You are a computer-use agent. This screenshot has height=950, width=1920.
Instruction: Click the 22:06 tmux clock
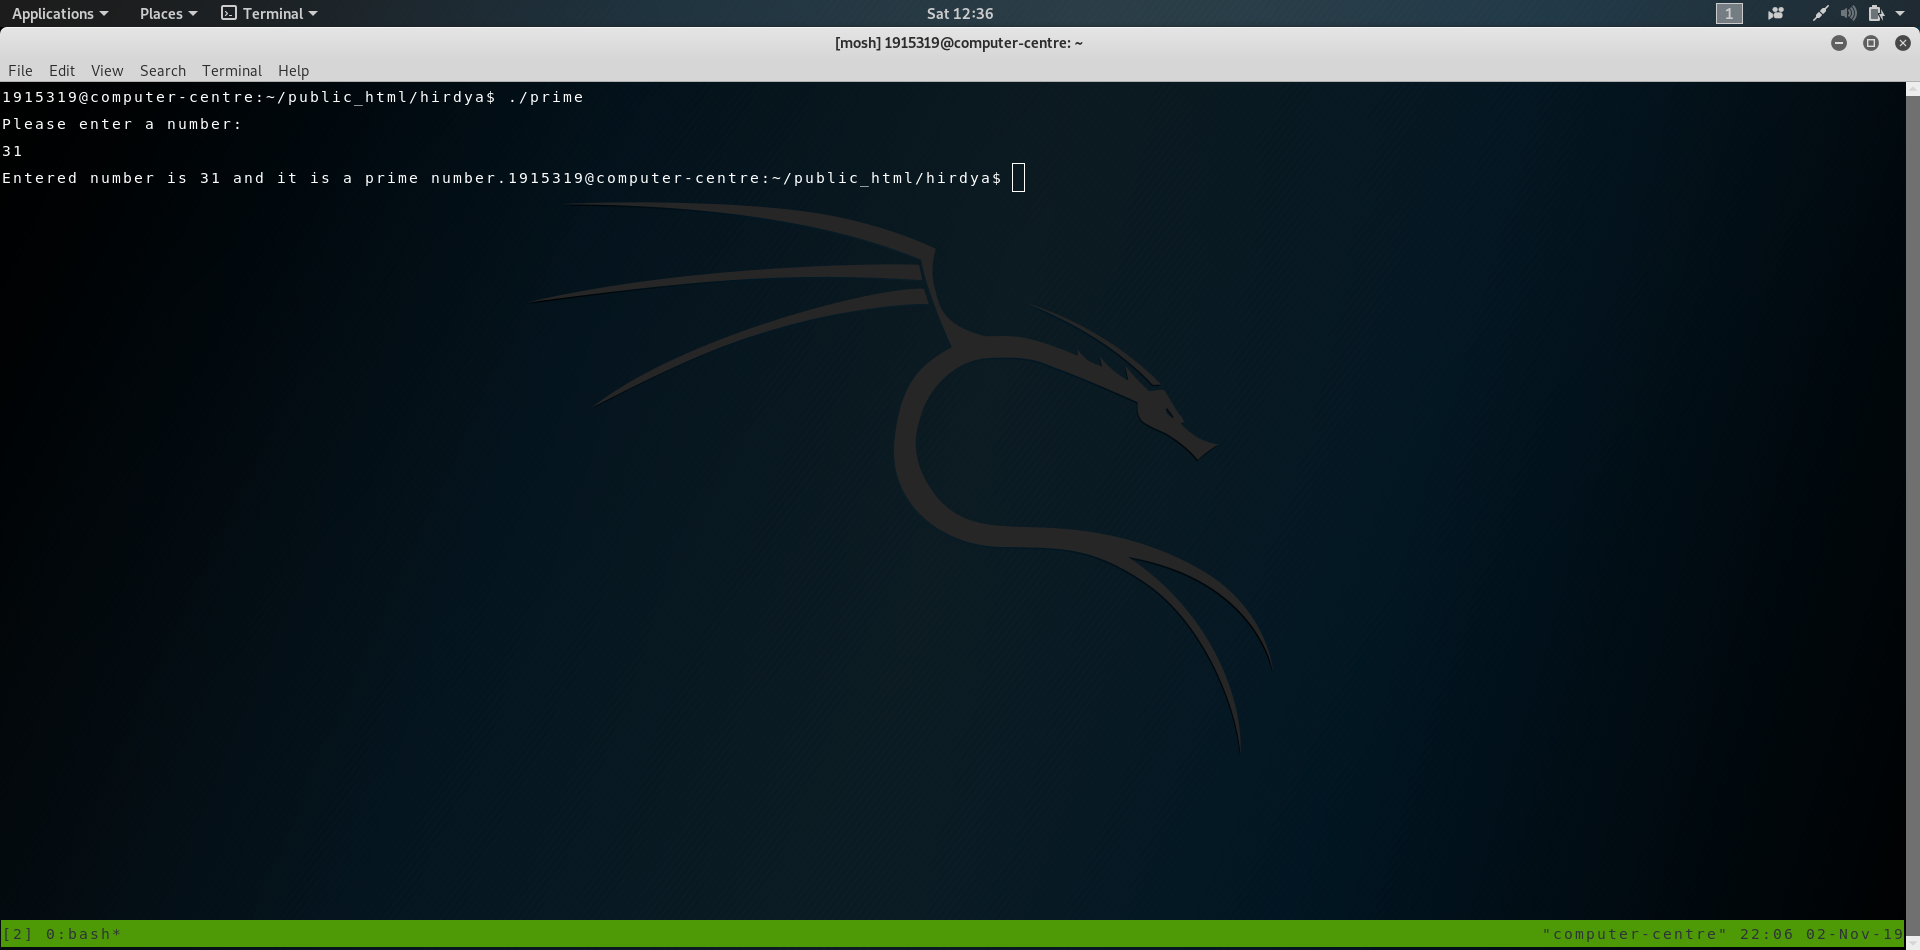pos(1767,934)
